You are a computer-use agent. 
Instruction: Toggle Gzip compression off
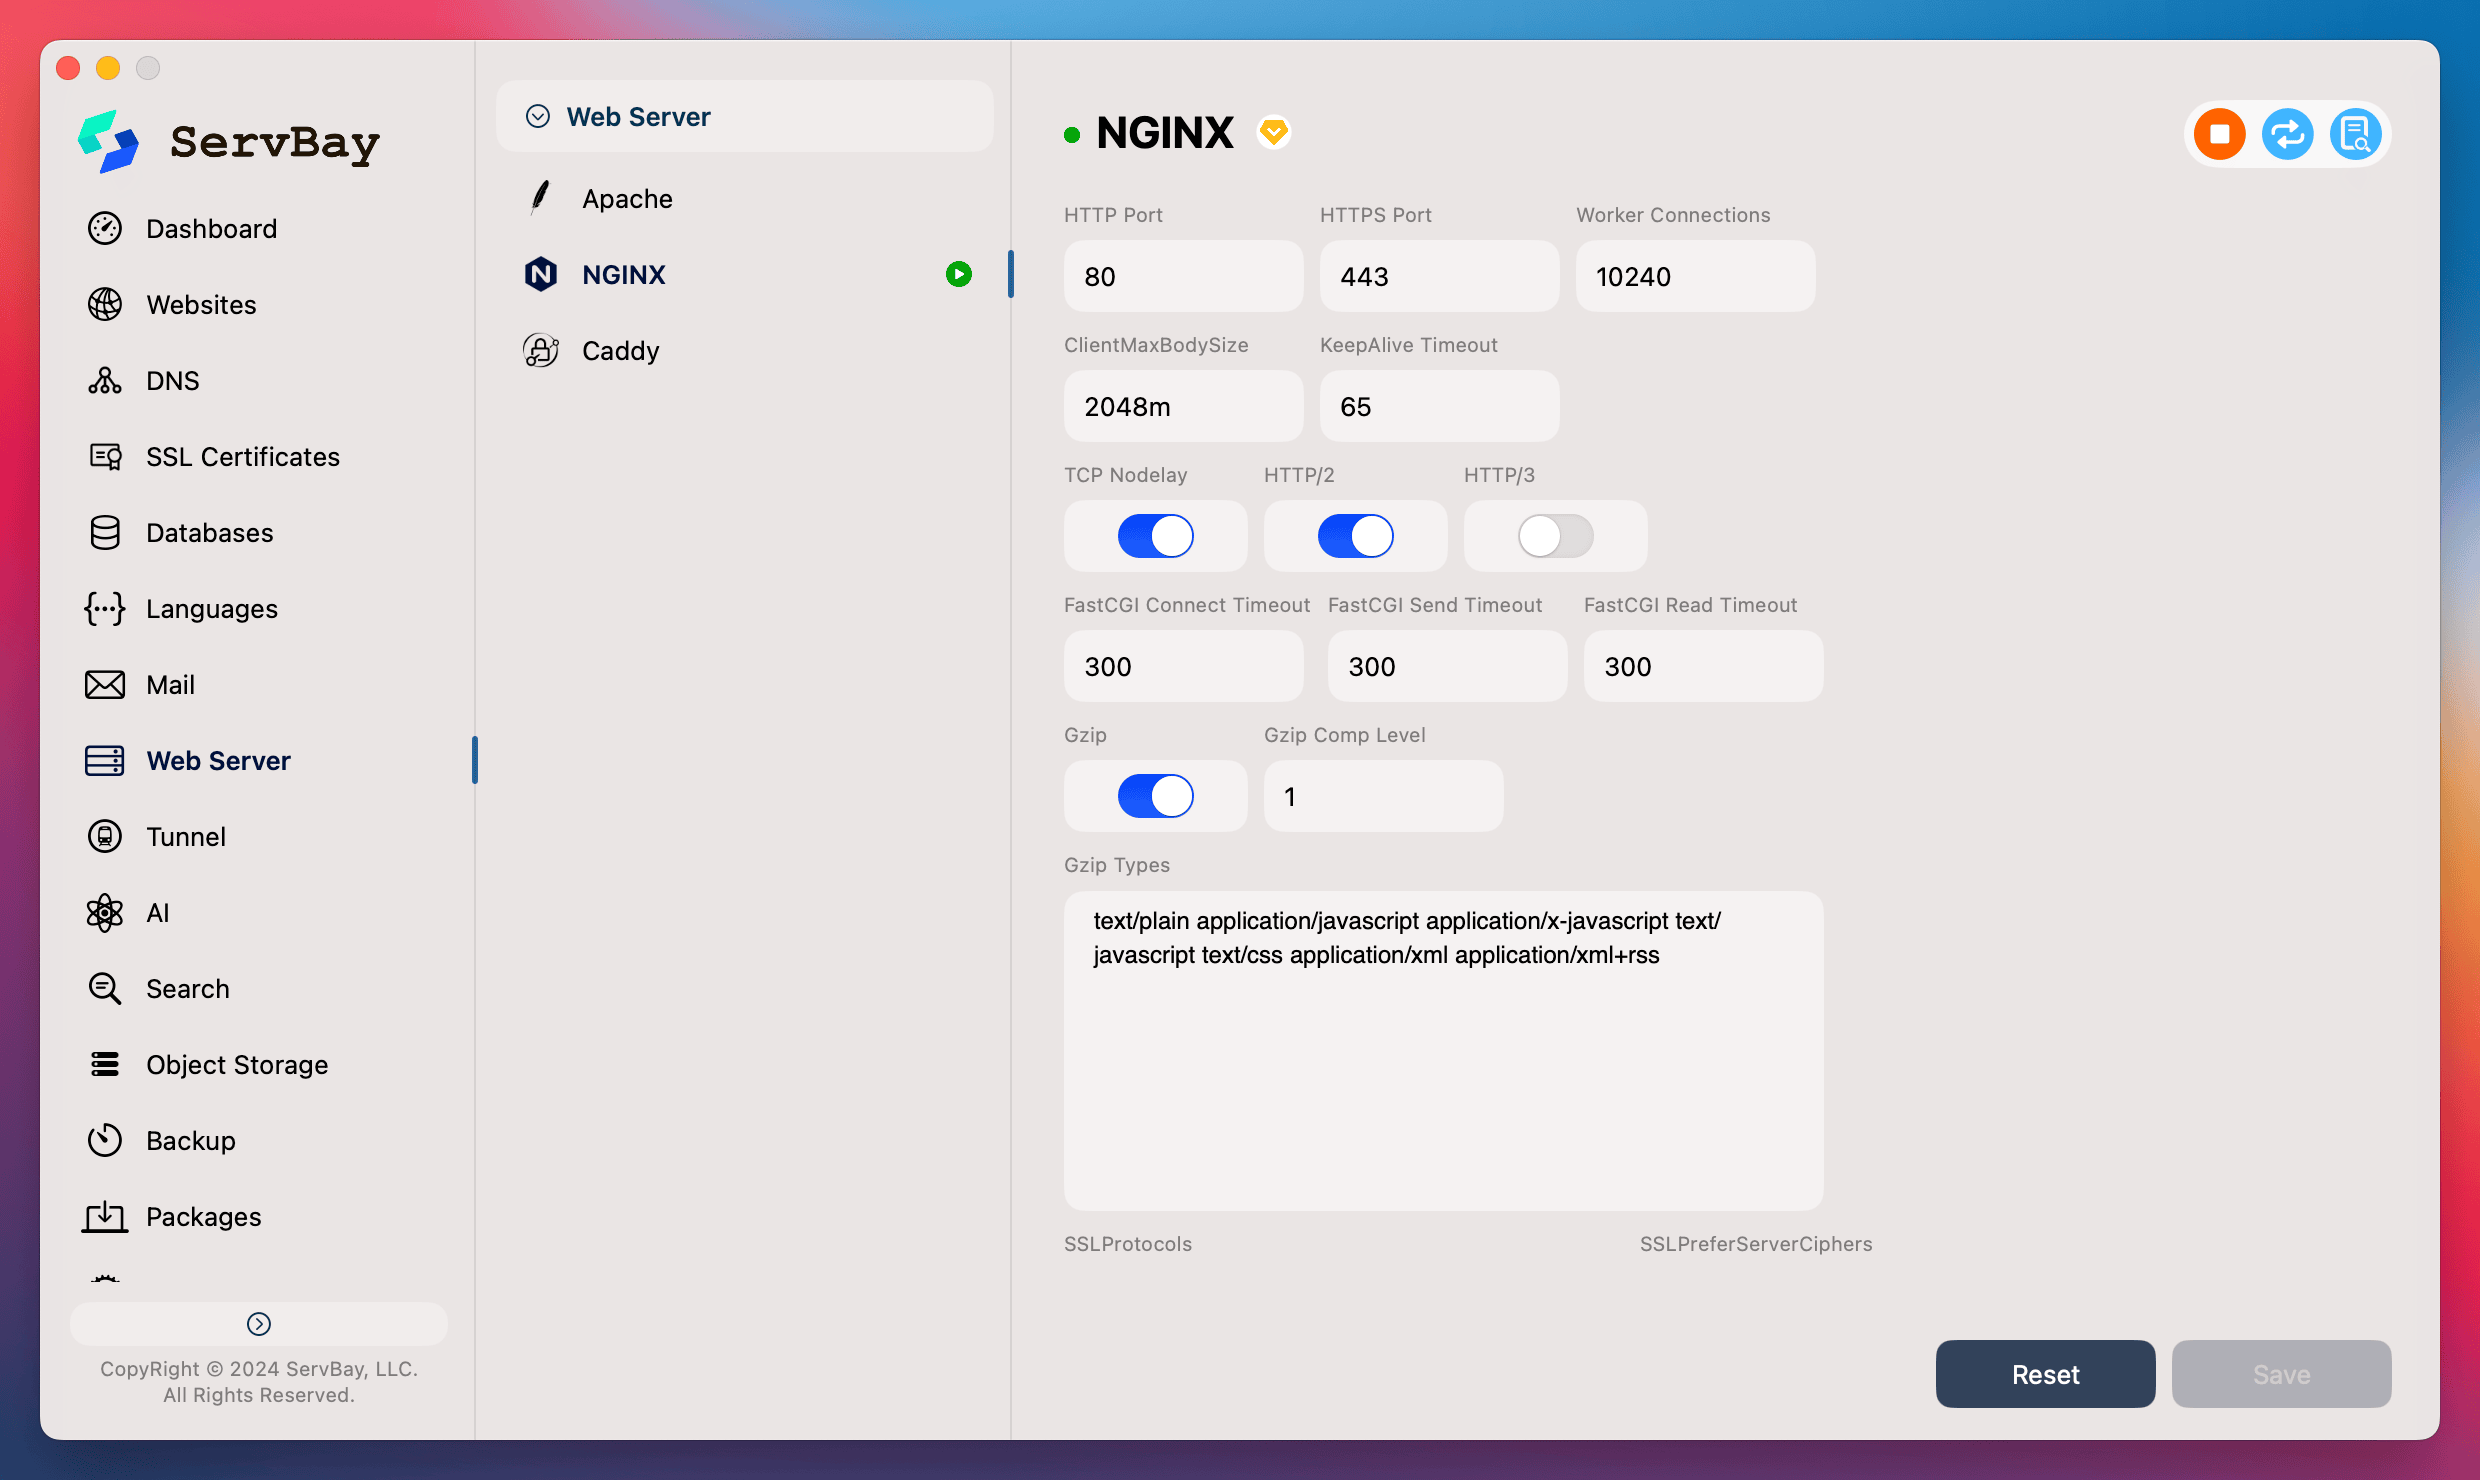pos(1156,796)
